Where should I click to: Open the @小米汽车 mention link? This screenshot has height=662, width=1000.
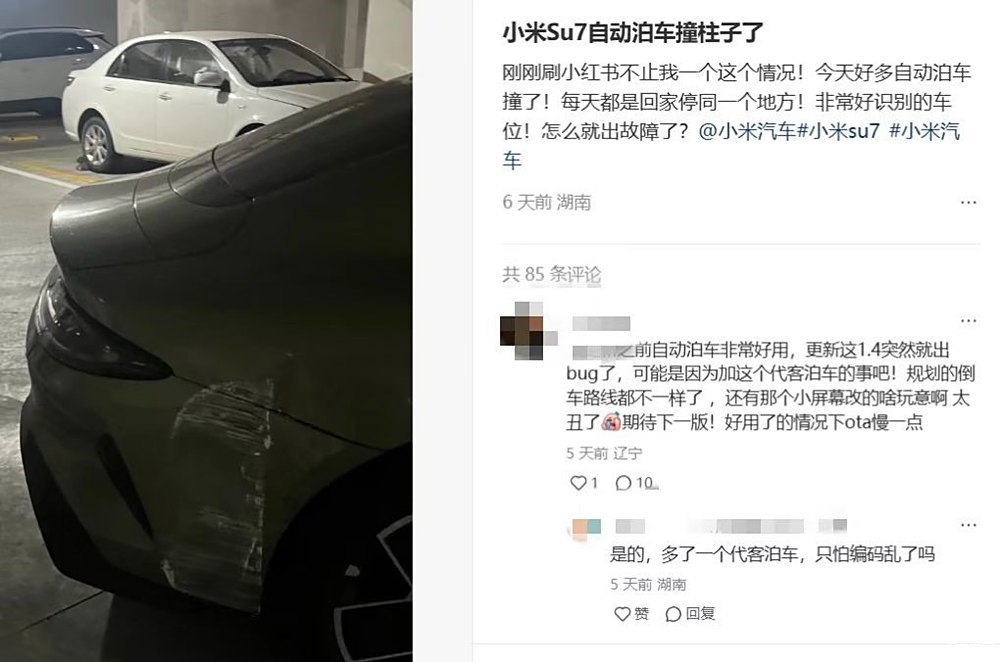pos(747,131)
